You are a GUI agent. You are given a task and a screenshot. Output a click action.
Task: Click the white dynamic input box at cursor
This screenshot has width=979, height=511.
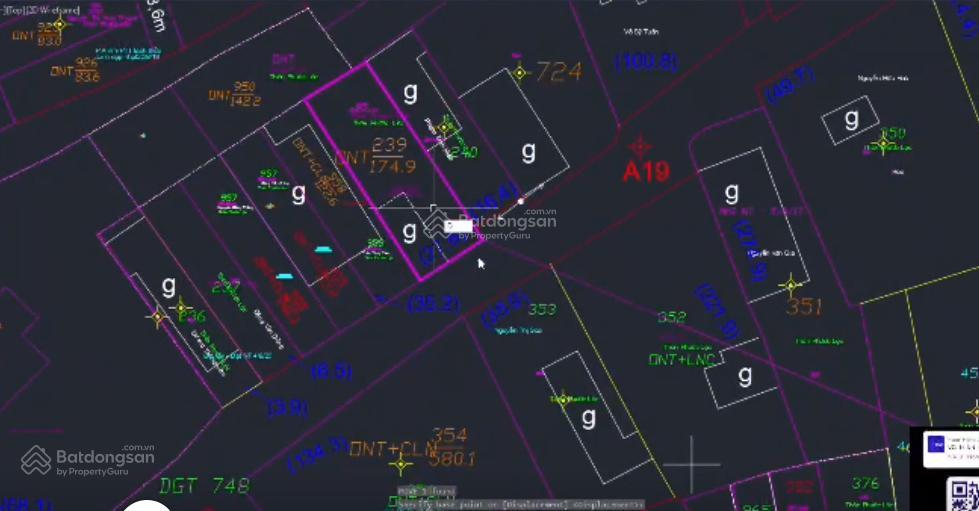tap(459, 226)
